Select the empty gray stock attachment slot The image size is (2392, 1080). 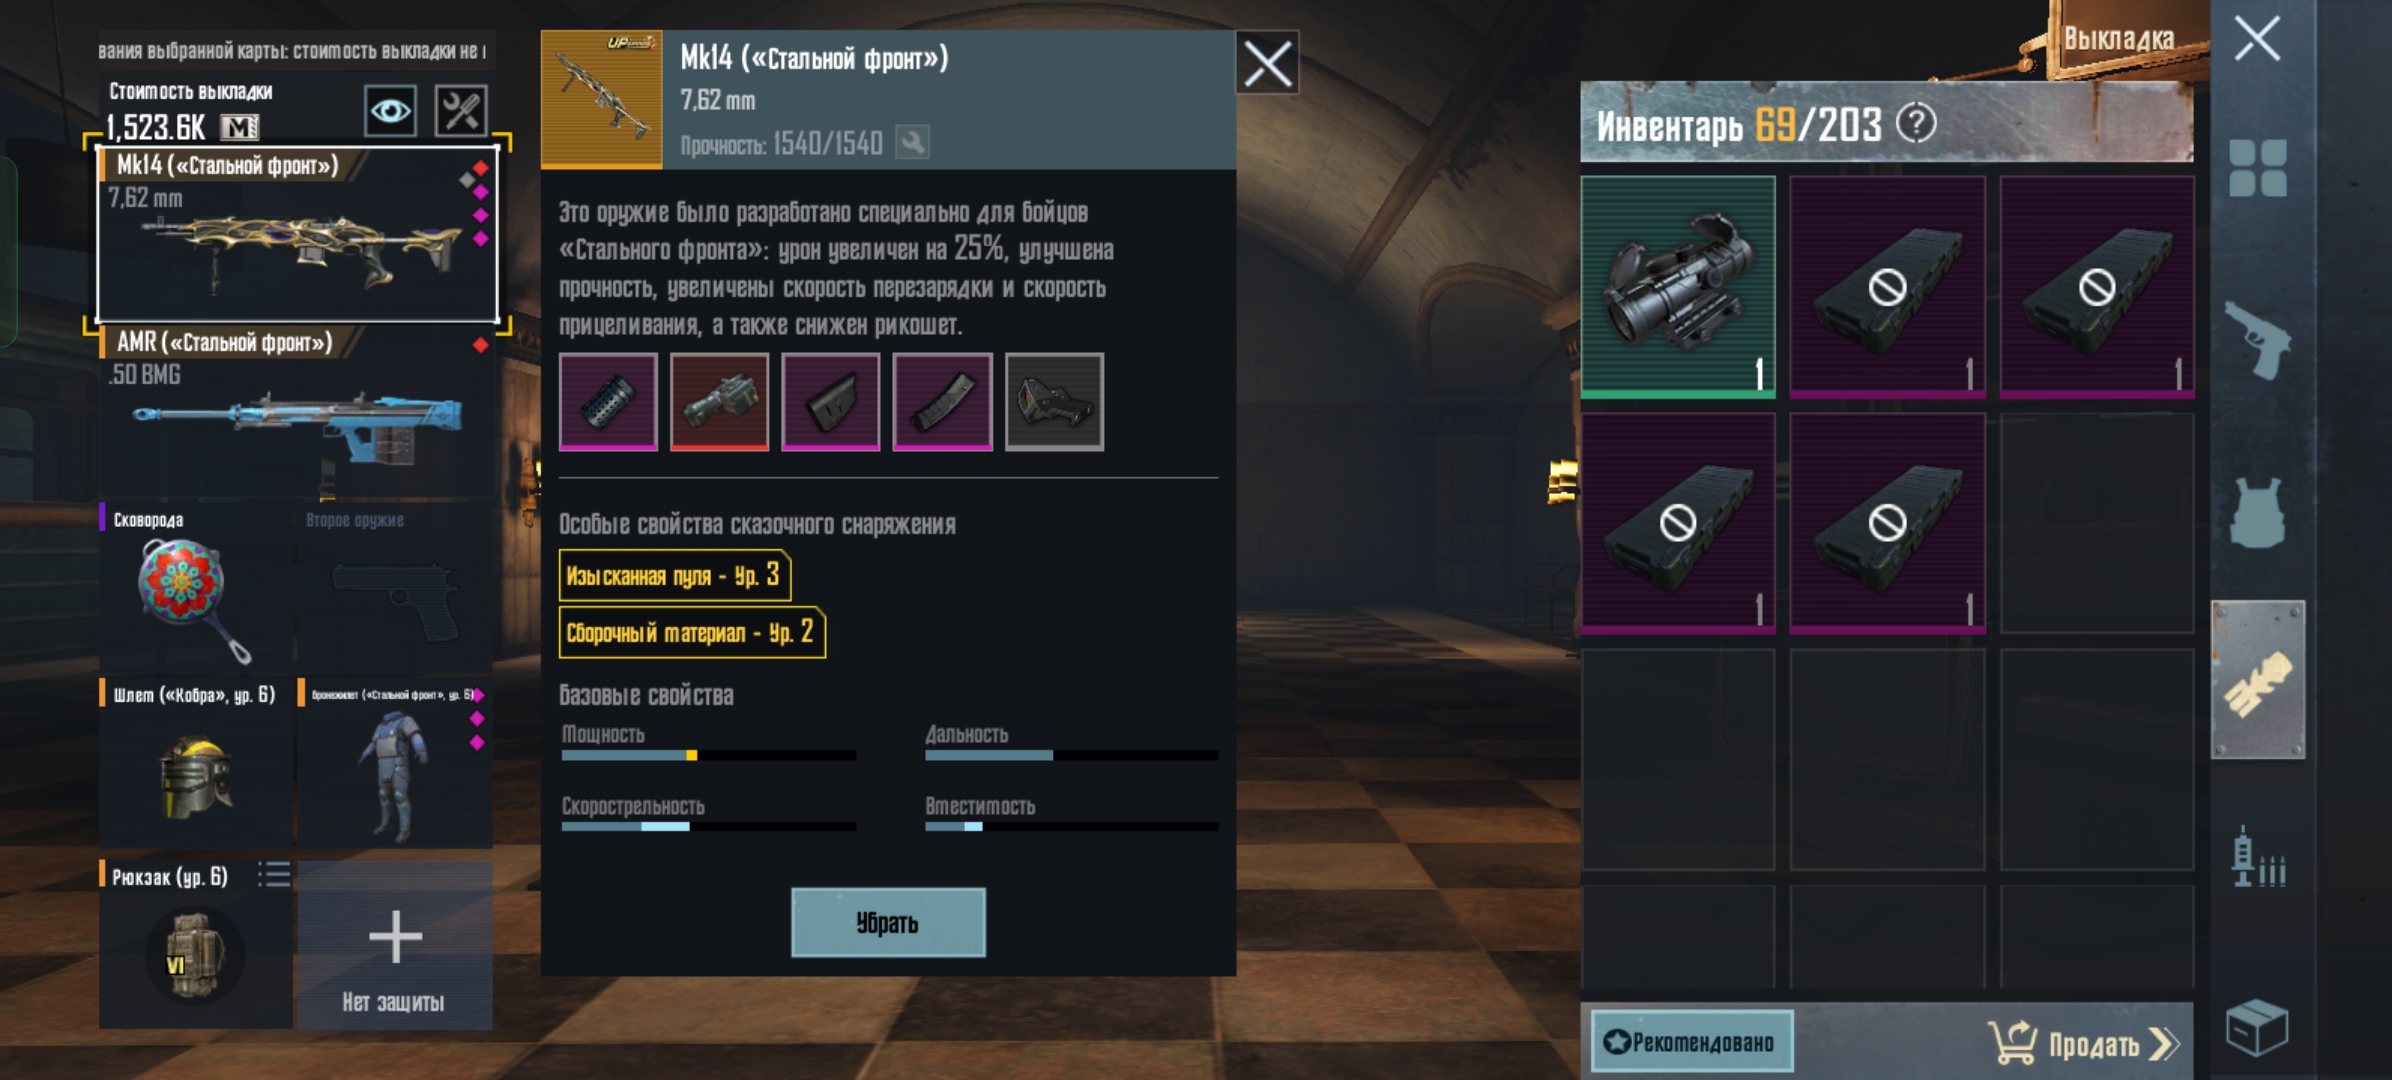[1054, 402]
